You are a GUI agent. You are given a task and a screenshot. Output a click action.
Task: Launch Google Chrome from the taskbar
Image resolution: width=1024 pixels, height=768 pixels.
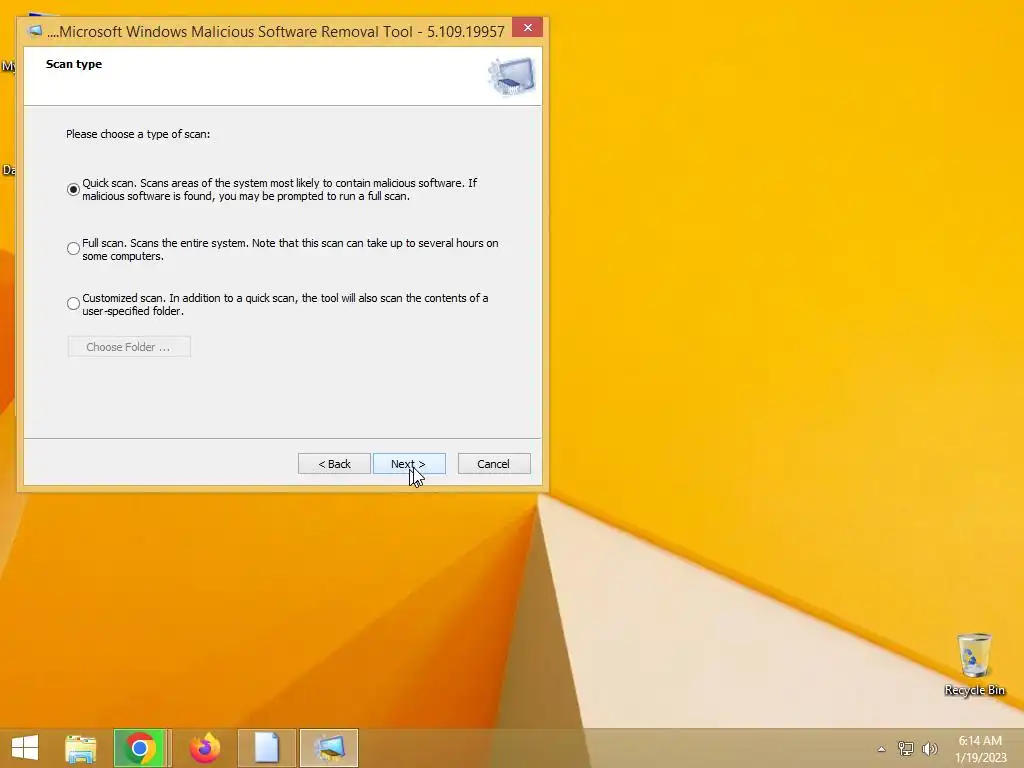pyautogui.click(x=140, y=748)
